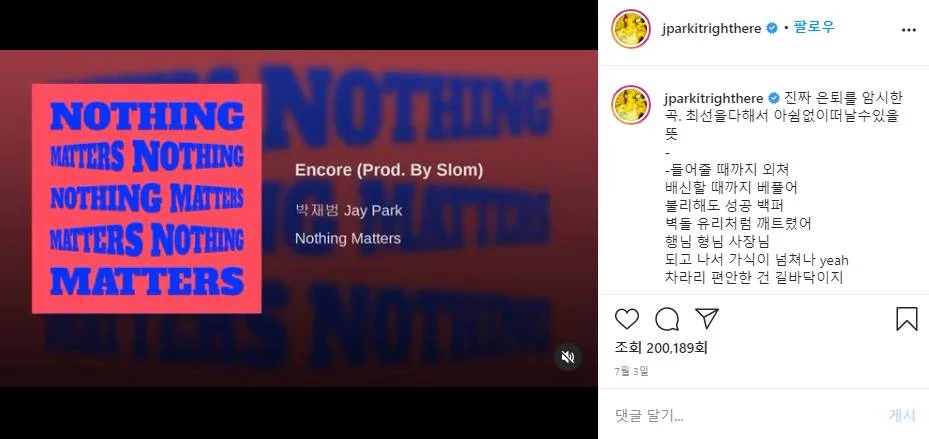The width and height of the screenshot is (929, 439).
Task: Share post with paper plane icon
Action: 707,319
